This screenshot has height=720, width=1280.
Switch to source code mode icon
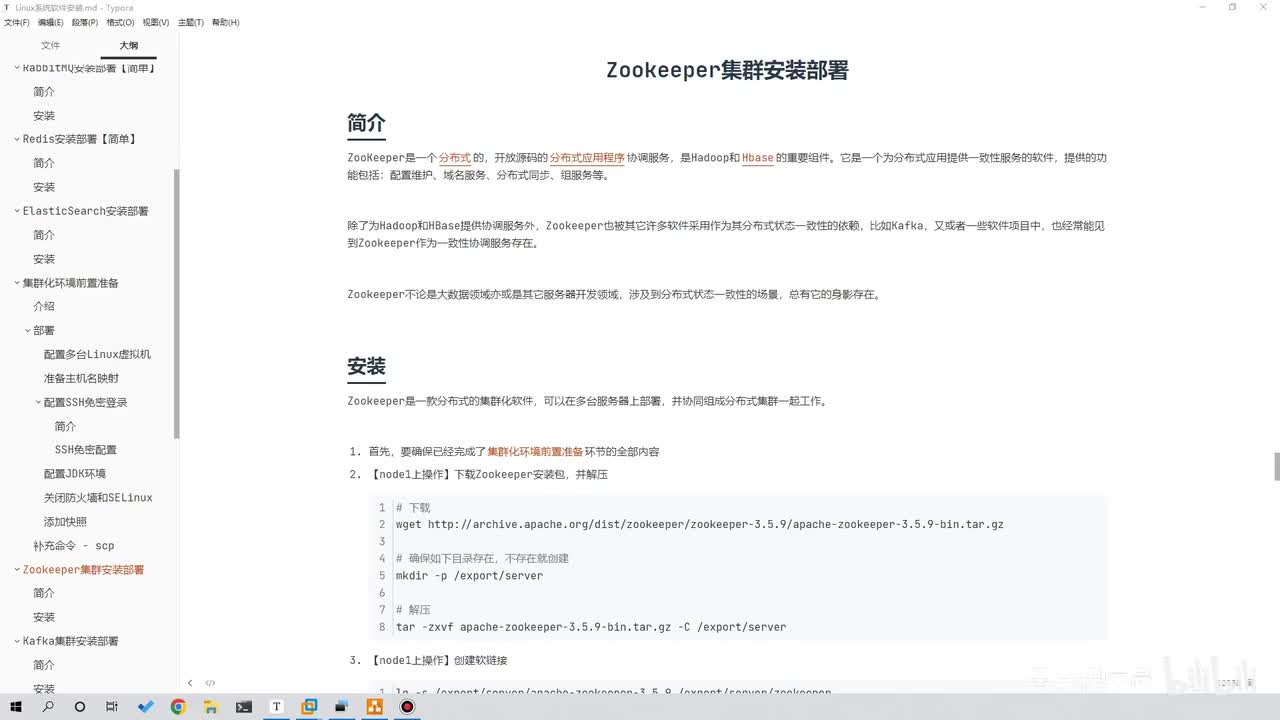tap(210, 683)
